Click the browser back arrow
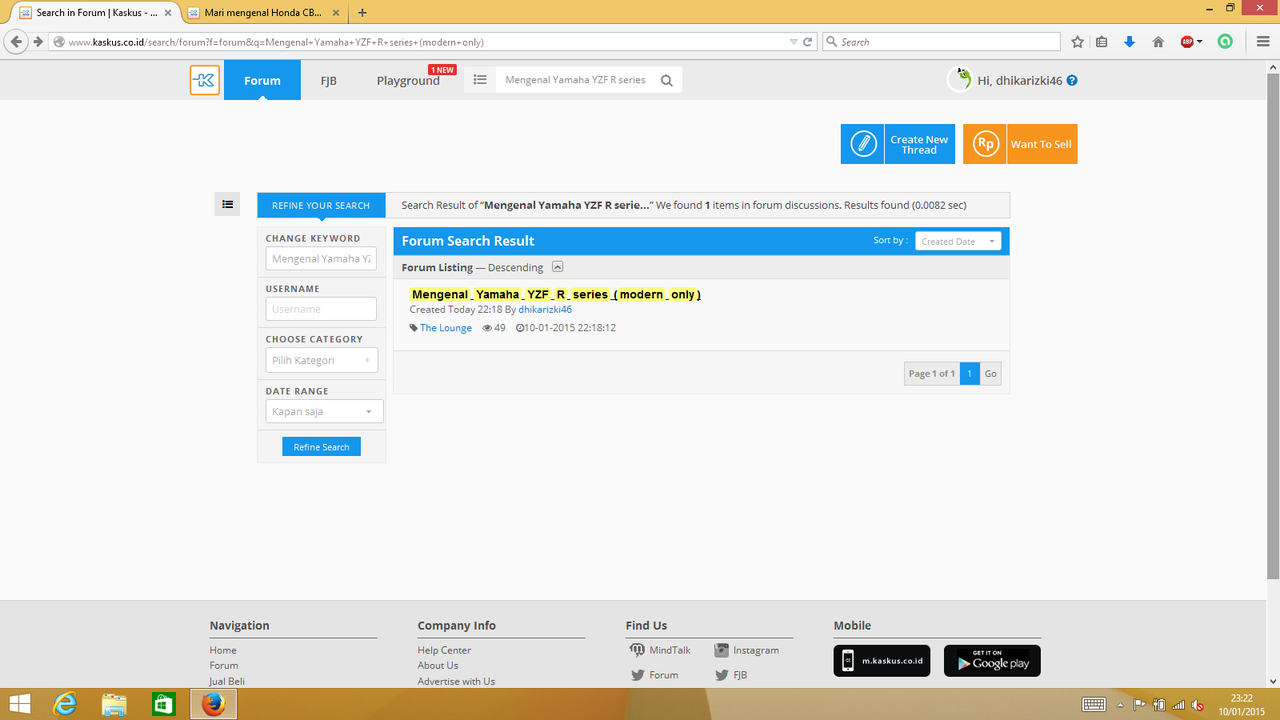Image resolution: width=1280 pixels, height=720 pixels. coord(16,42)
